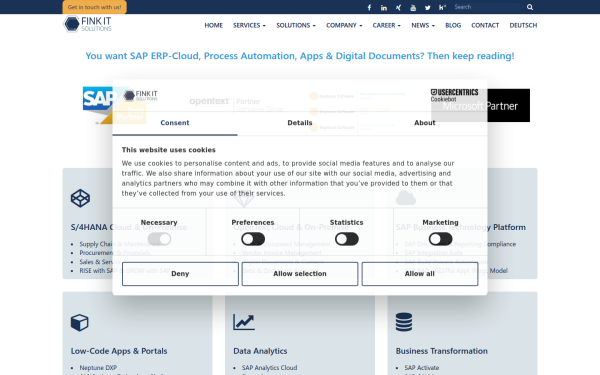Open the Kununu social icon
Image resolution: width=600 pixels, height=375 pixels.
click(442, 7)
